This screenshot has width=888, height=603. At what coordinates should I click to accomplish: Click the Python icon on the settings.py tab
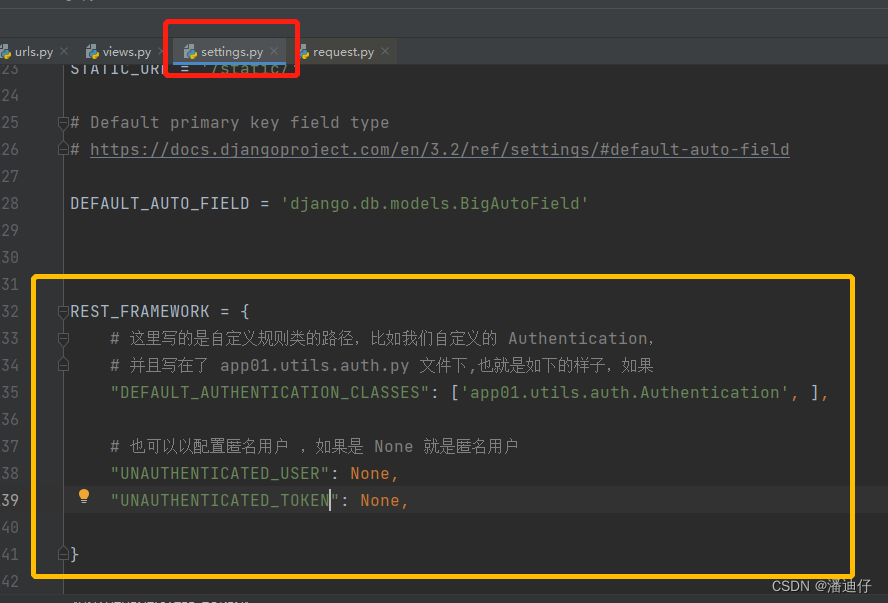point(190,51)
